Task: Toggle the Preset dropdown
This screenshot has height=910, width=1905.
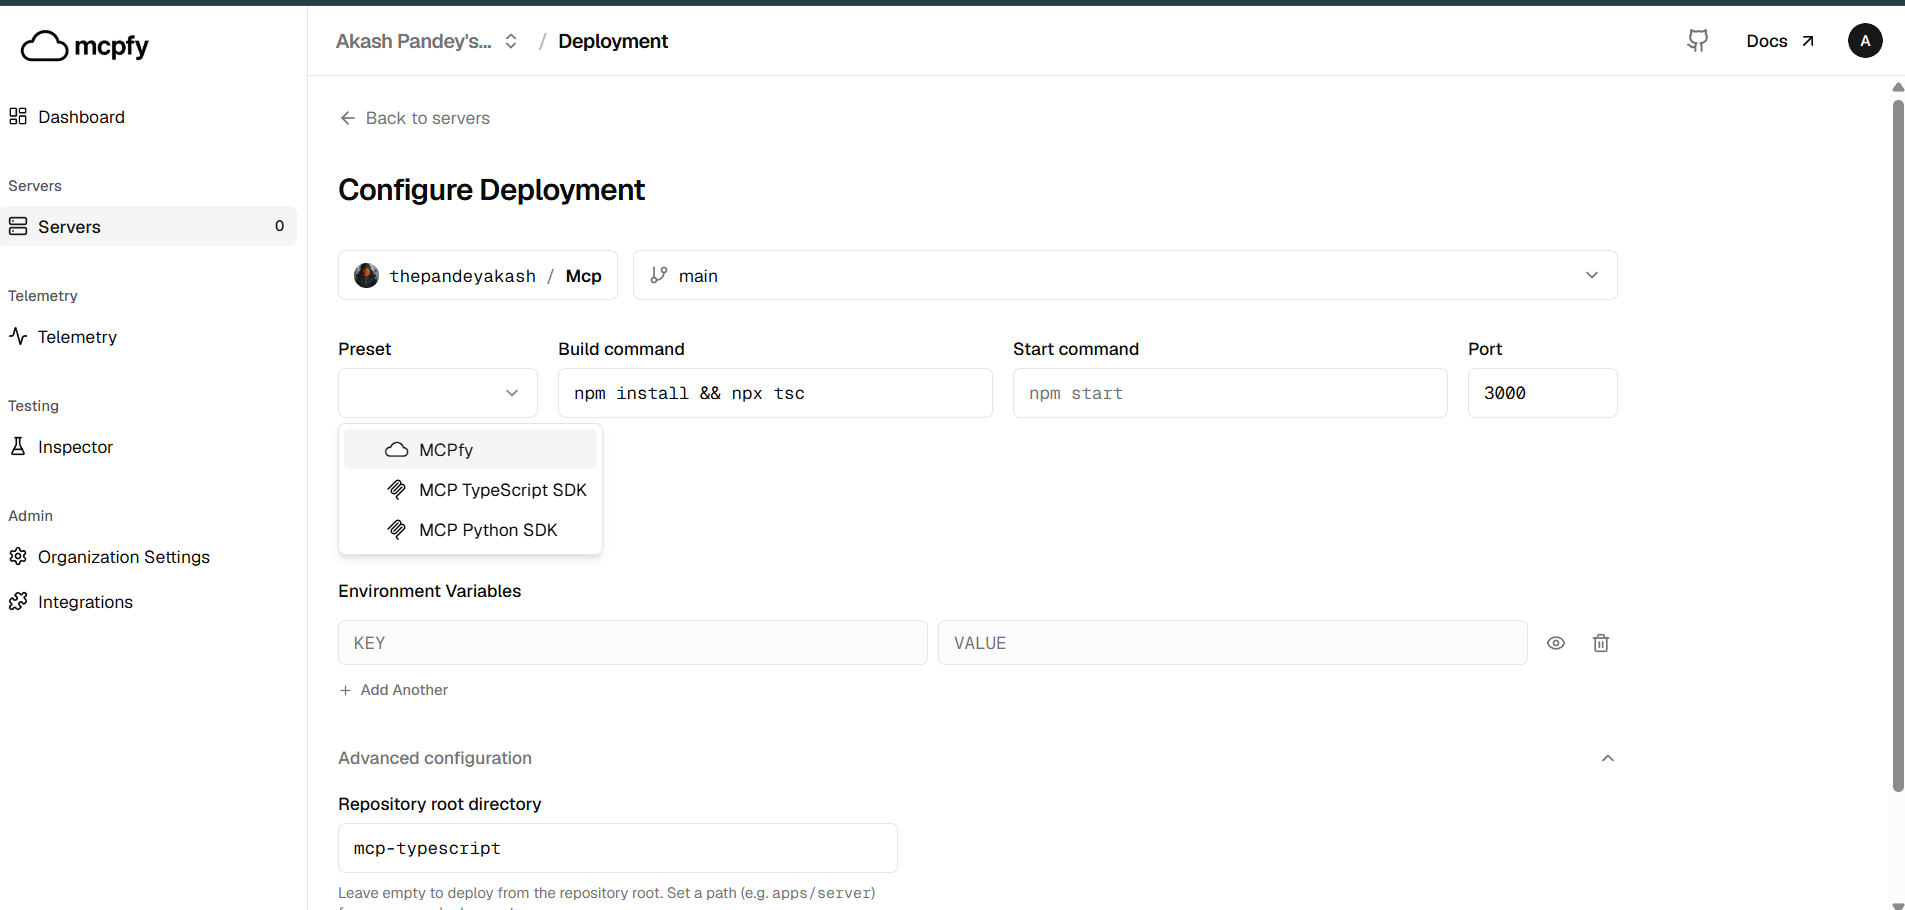Action: (438, 393)
